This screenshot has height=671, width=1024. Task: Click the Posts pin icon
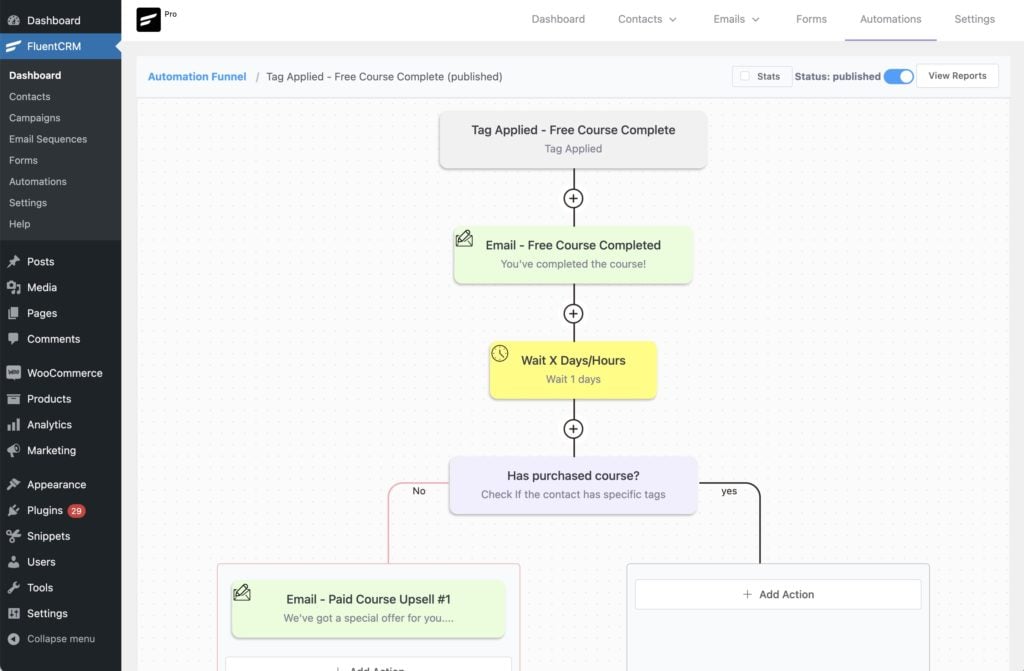tap(13, 261)
